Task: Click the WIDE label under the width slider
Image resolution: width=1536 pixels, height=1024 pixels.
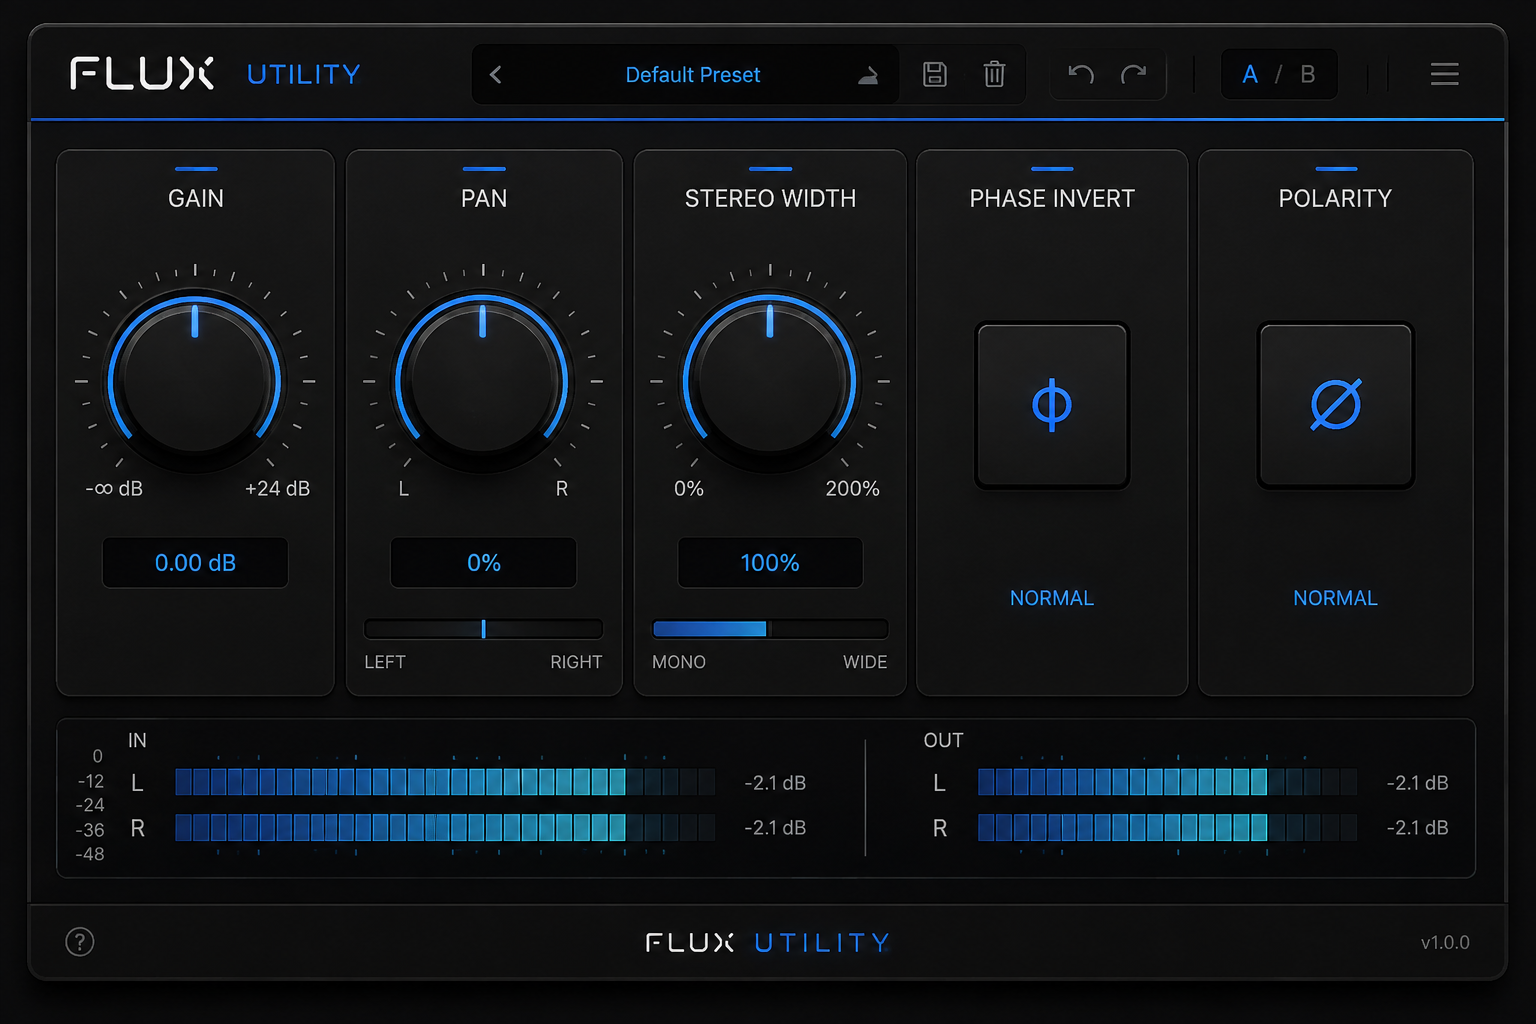Action: click(865, 662)
